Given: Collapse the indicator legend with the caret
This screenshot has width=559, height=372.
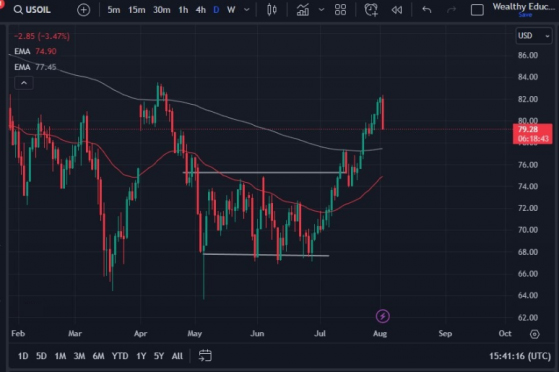Looking at the screenshot, I should (x=24, y=83).
